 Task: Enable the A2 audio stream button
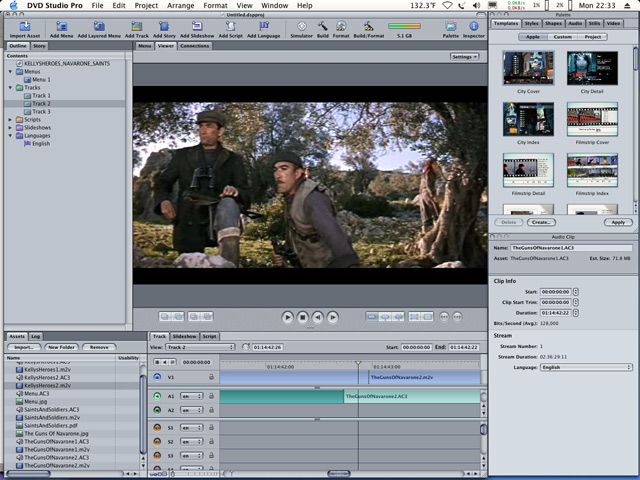(157, 410)
